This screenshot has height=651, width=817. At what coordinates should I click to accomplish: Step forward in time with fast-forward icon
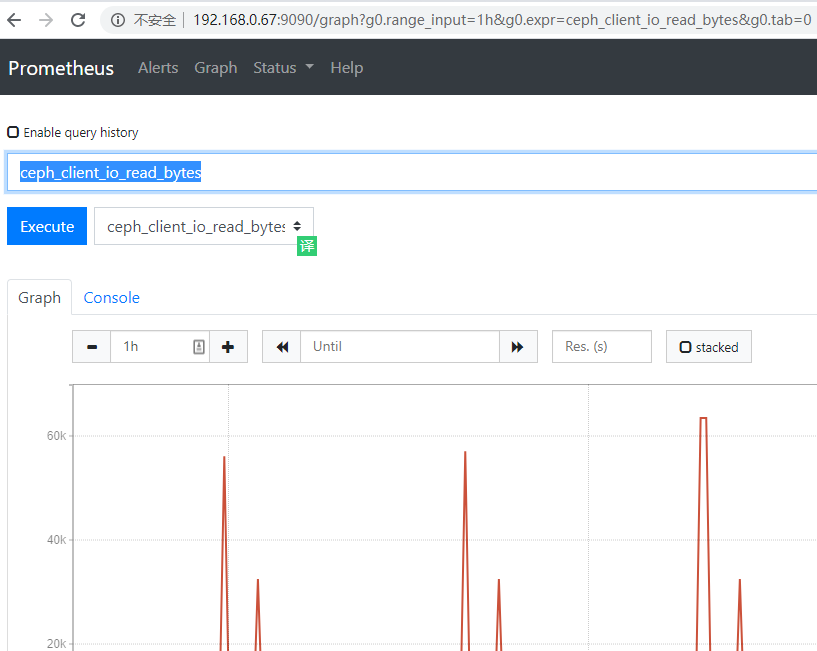click(x=518, y=347)
